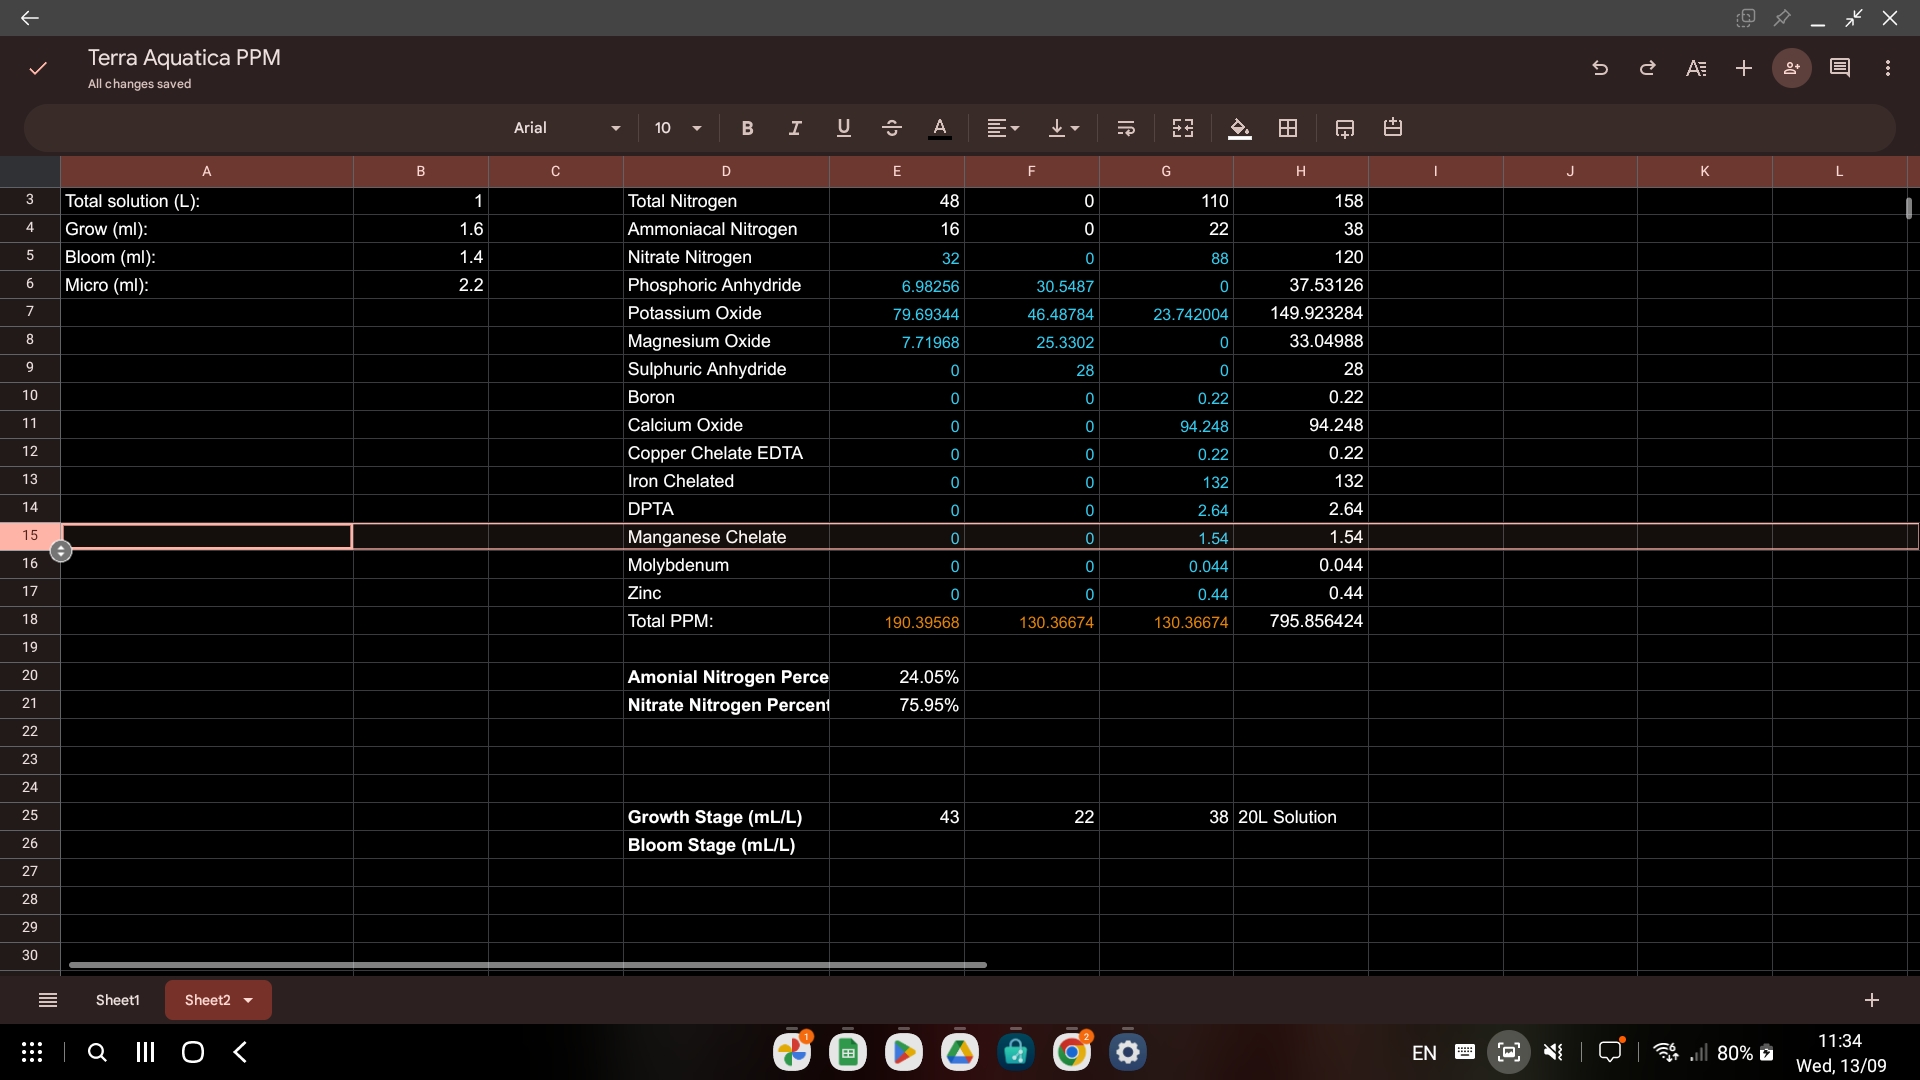Click the merge cells icon
Screen dimensions: 1920x1080
tap(1183, 128)
